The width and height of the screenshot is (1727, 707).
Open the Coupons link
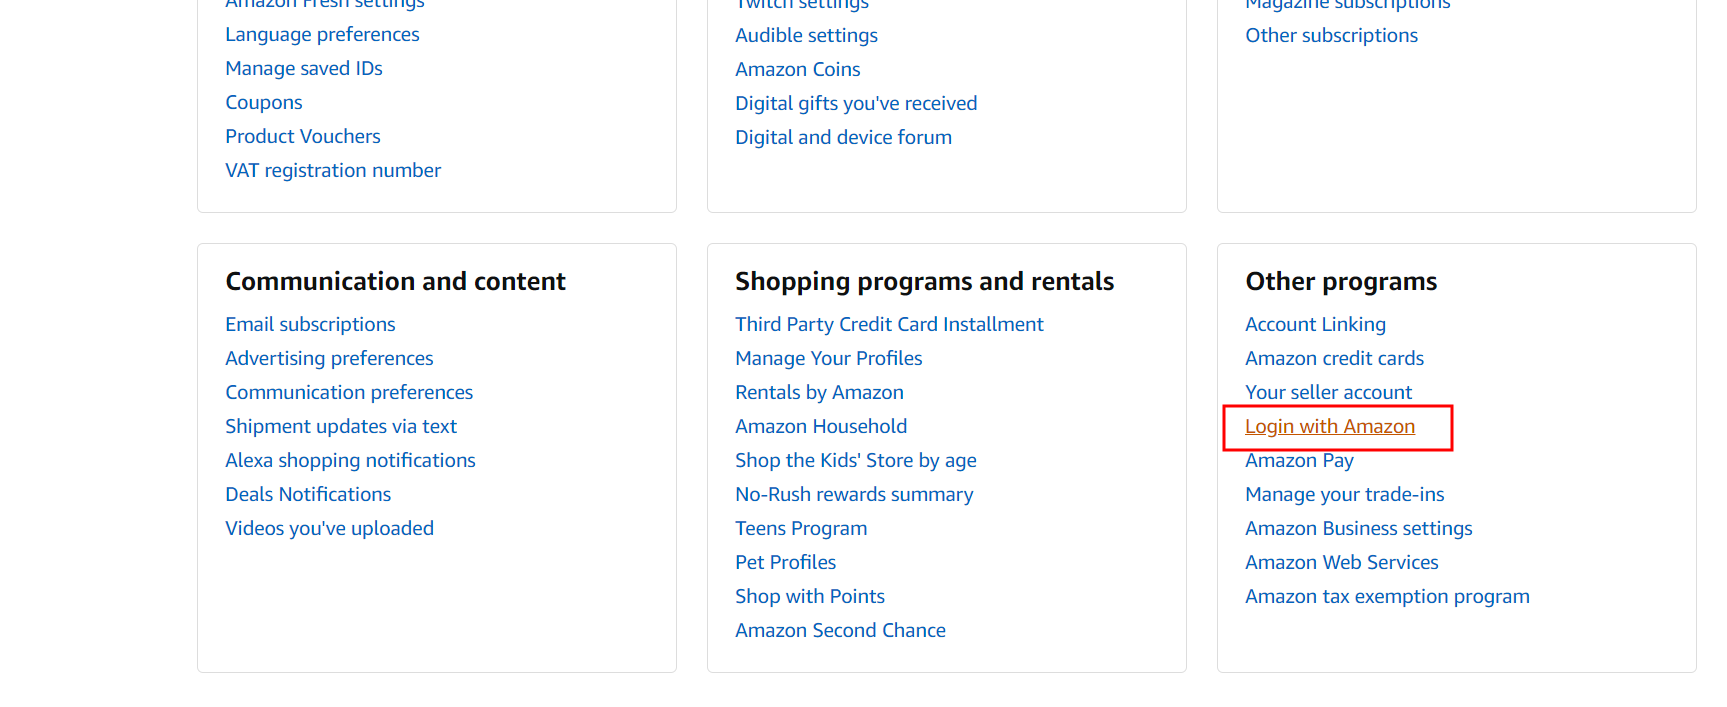click(x=264, y=103)
